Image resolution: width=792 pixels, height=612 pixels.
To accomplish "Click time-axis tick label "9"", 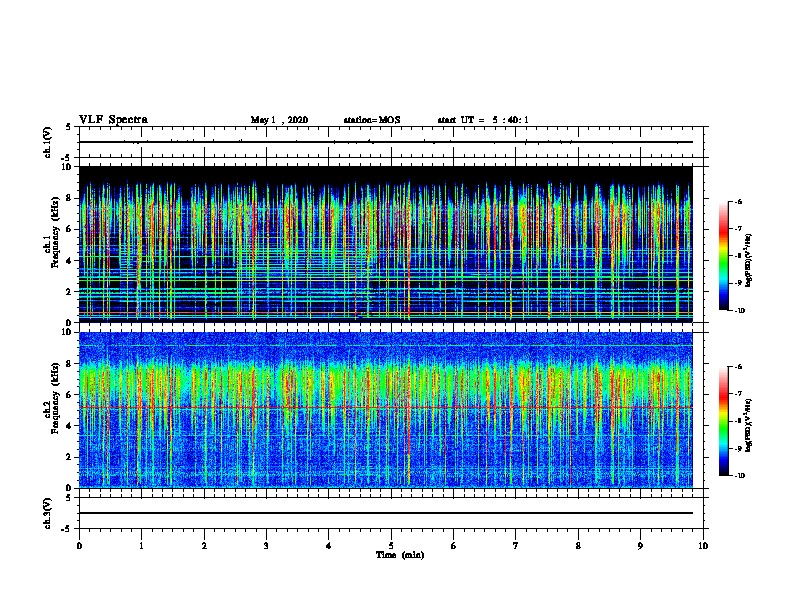I will coord(640,545).
